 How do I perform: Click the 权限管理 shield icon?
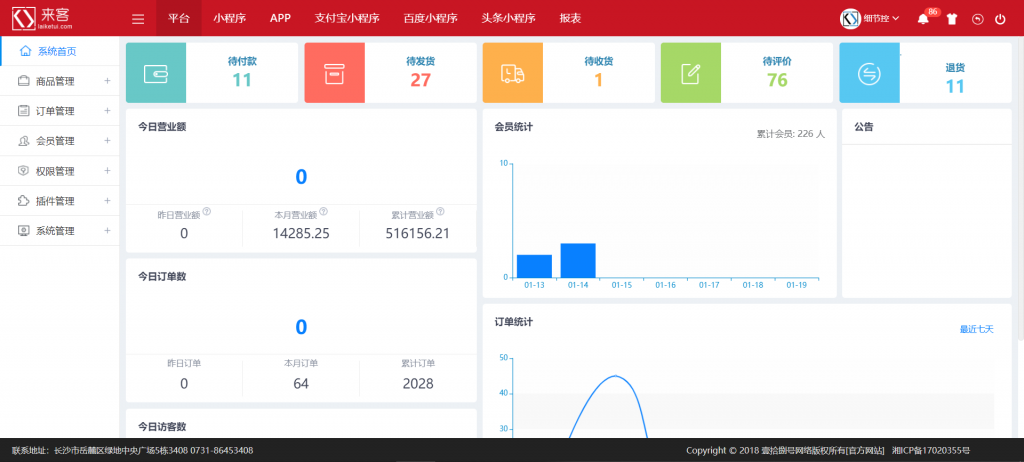click(24, 171)
